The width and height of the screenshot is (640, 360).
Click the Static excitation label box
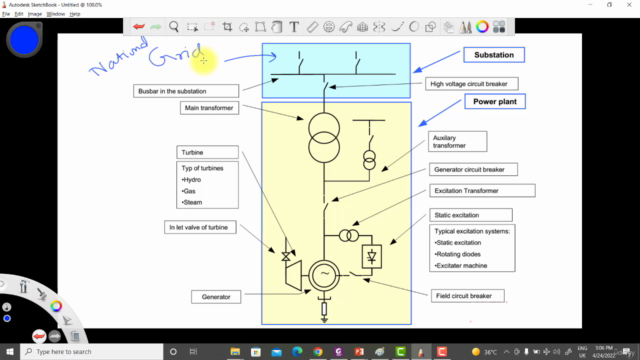tap(471, 215)
